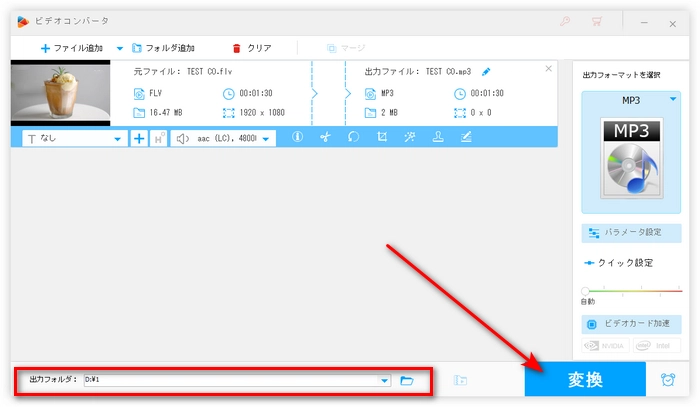
Task: Open the alarm clock scheduler icon
Action: [667, 380]
